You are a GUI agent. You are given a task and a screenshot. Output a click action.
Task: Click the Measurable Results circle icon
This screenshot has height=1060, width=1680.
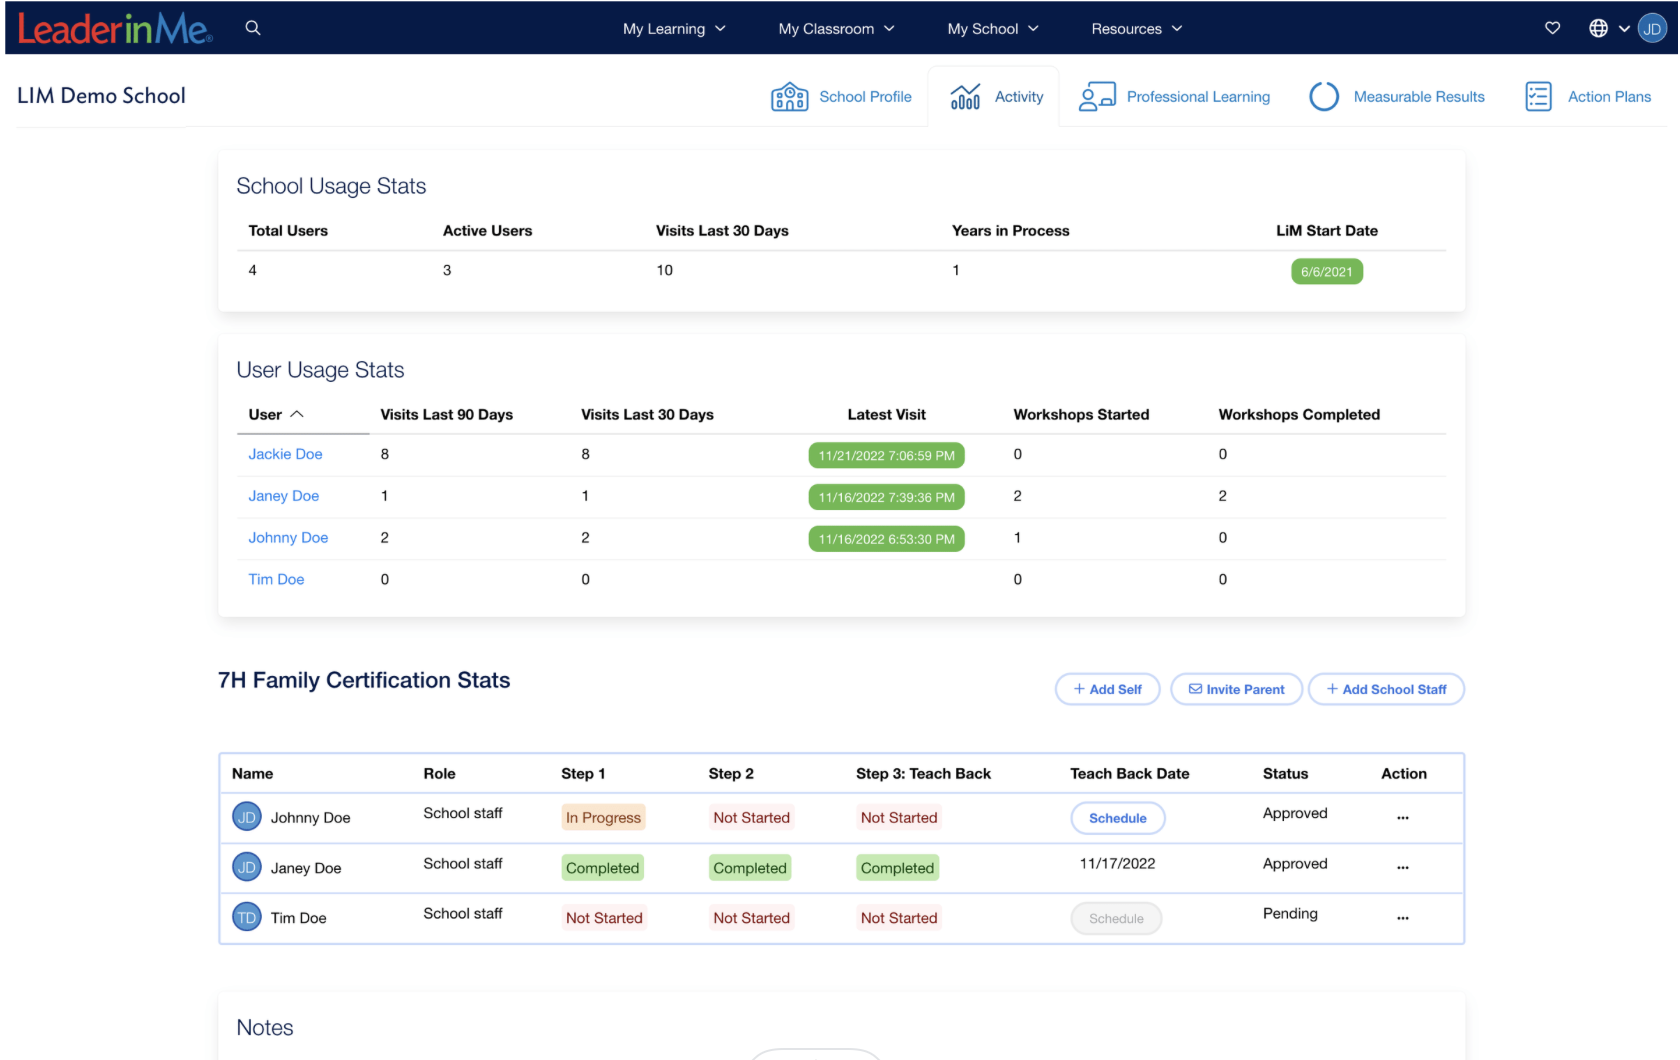pos(1324,97)
